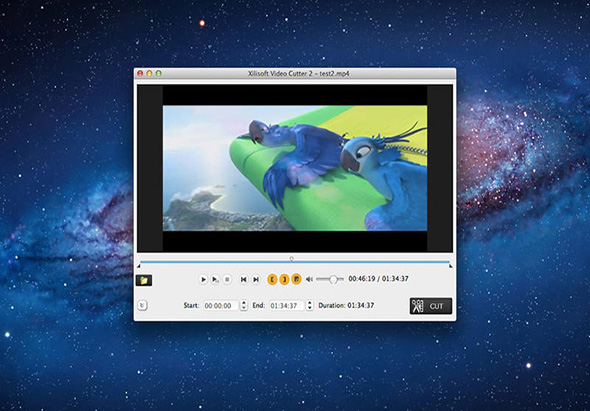This screenshot has width=590, height=411.
Task: Select the right trim handle on the timeline
Action: pyautogui.click(x=450, y=266)
